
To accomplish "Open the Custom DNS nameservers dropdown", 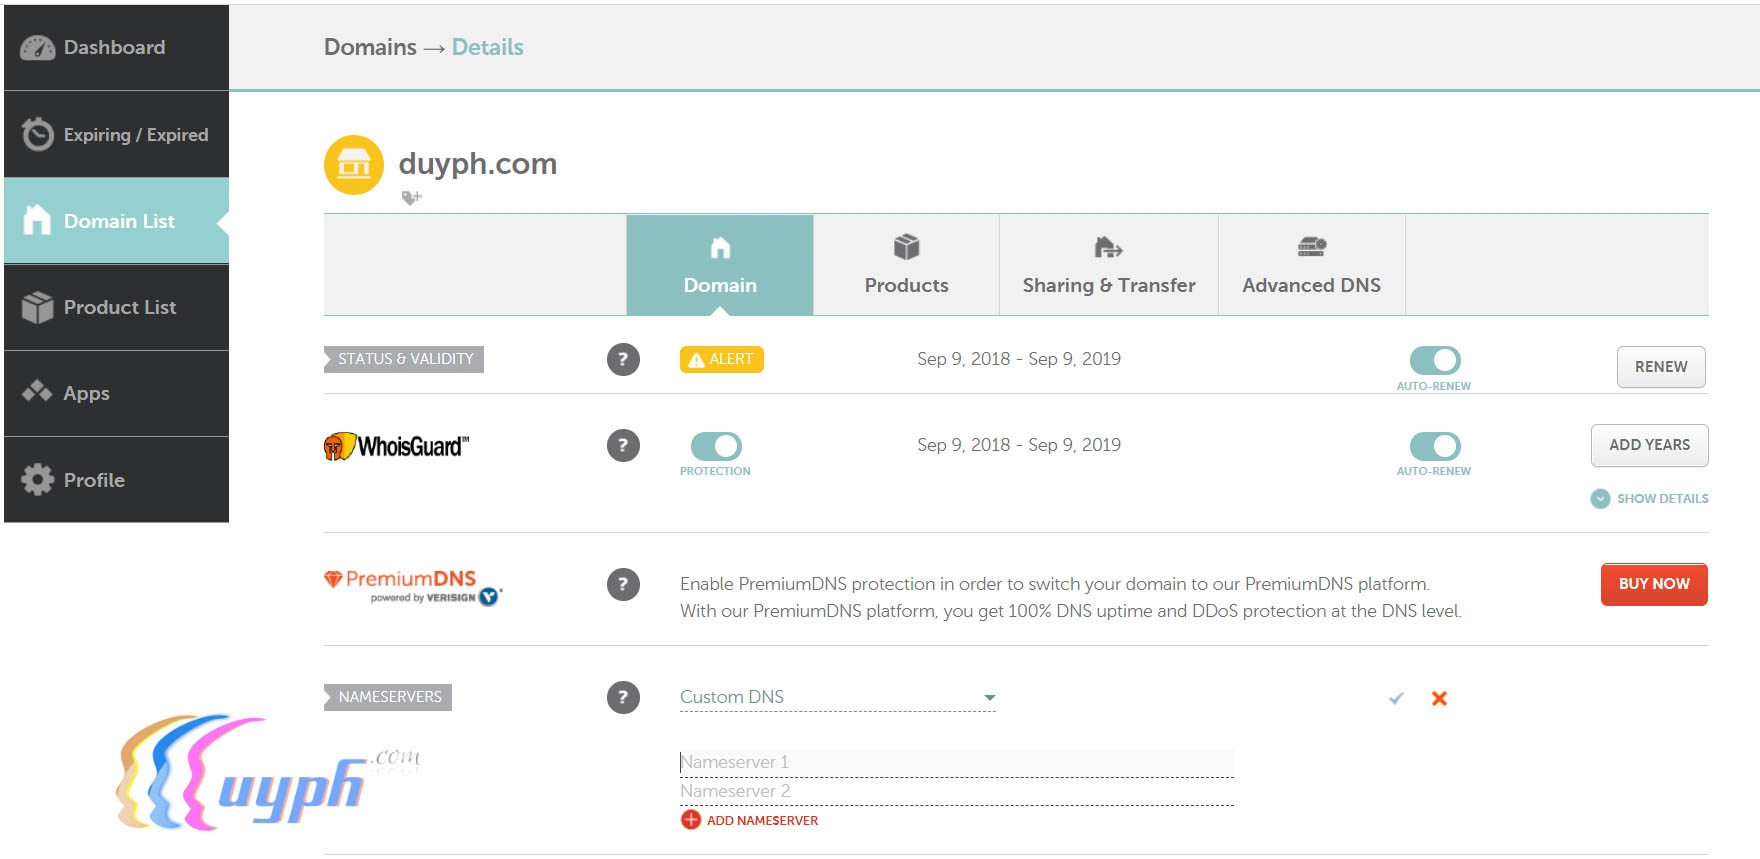I will coord(837,697).
